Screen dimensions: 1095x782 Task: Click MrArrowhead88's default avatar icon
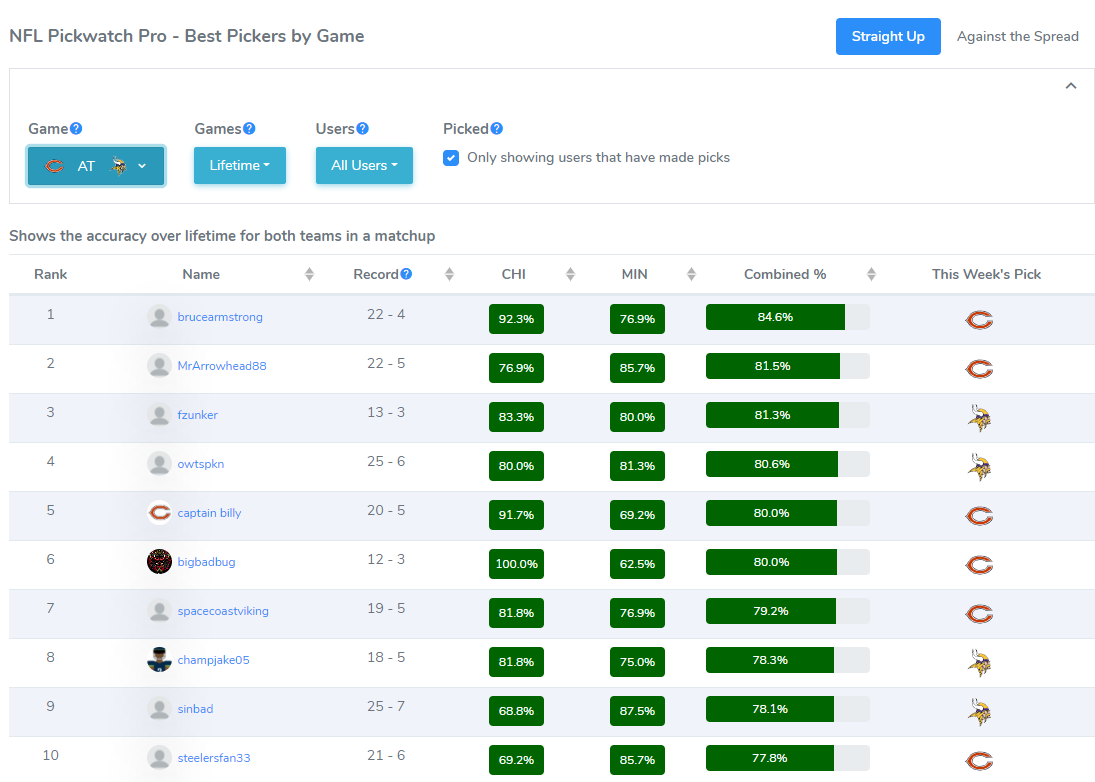[159, 365]
